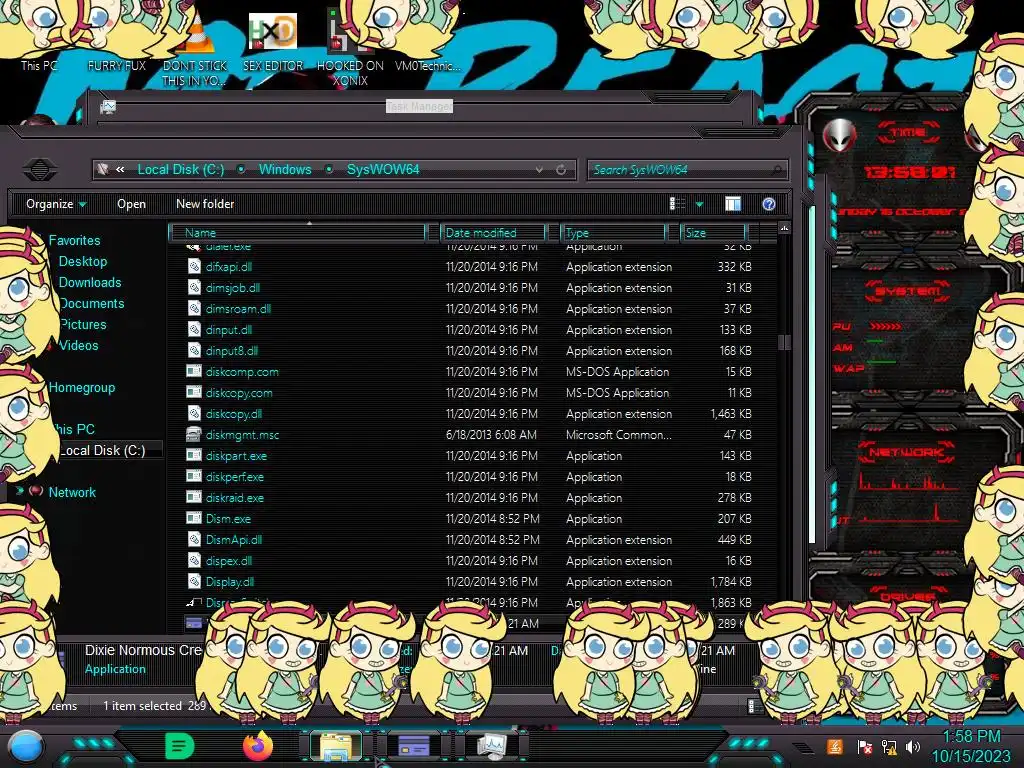The height and width of the screenshot is (768, 1024).
Task: Select the diskcomp.com file icon
Action: (194, 372)
